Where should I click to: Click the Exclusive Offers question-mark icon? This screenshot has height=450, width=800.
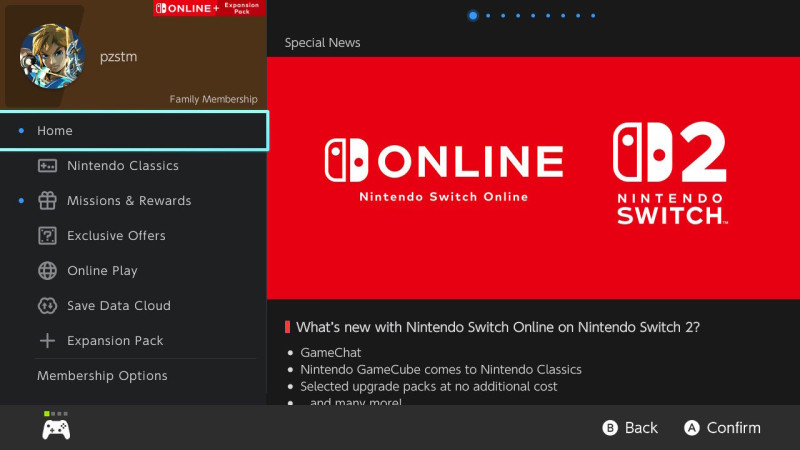point(47,236)
